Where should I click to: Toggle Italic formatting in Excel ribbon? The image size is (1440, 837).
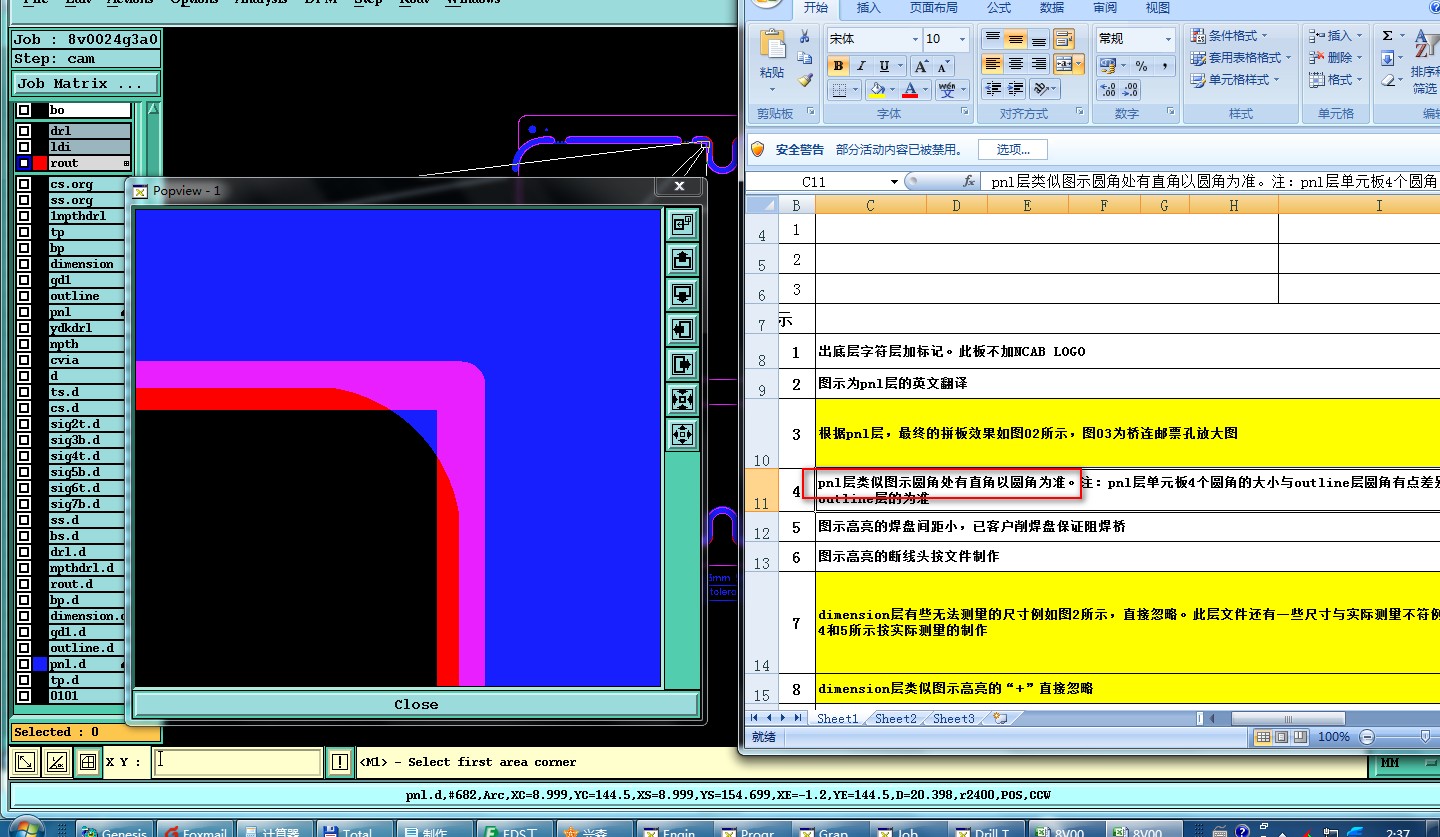click(861, 66)
